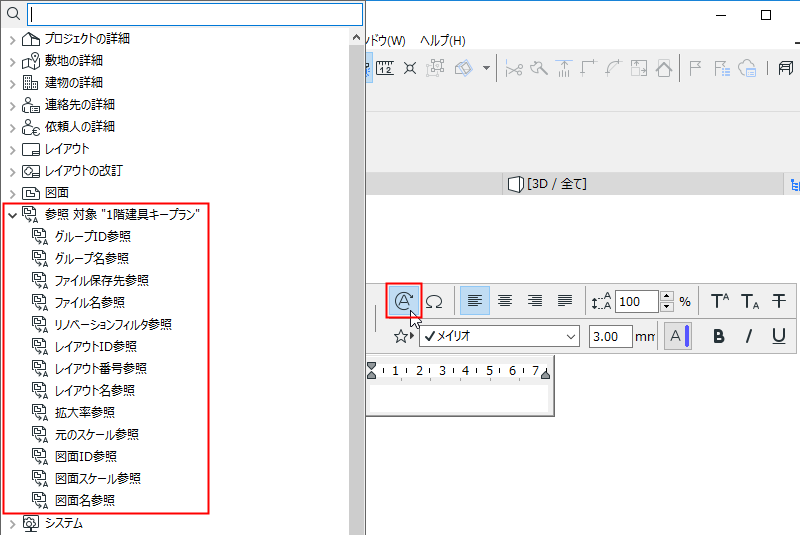This screenshot has width=800, height=535.
Task: Select グループID参照 autotext
Action: point(93,237)
